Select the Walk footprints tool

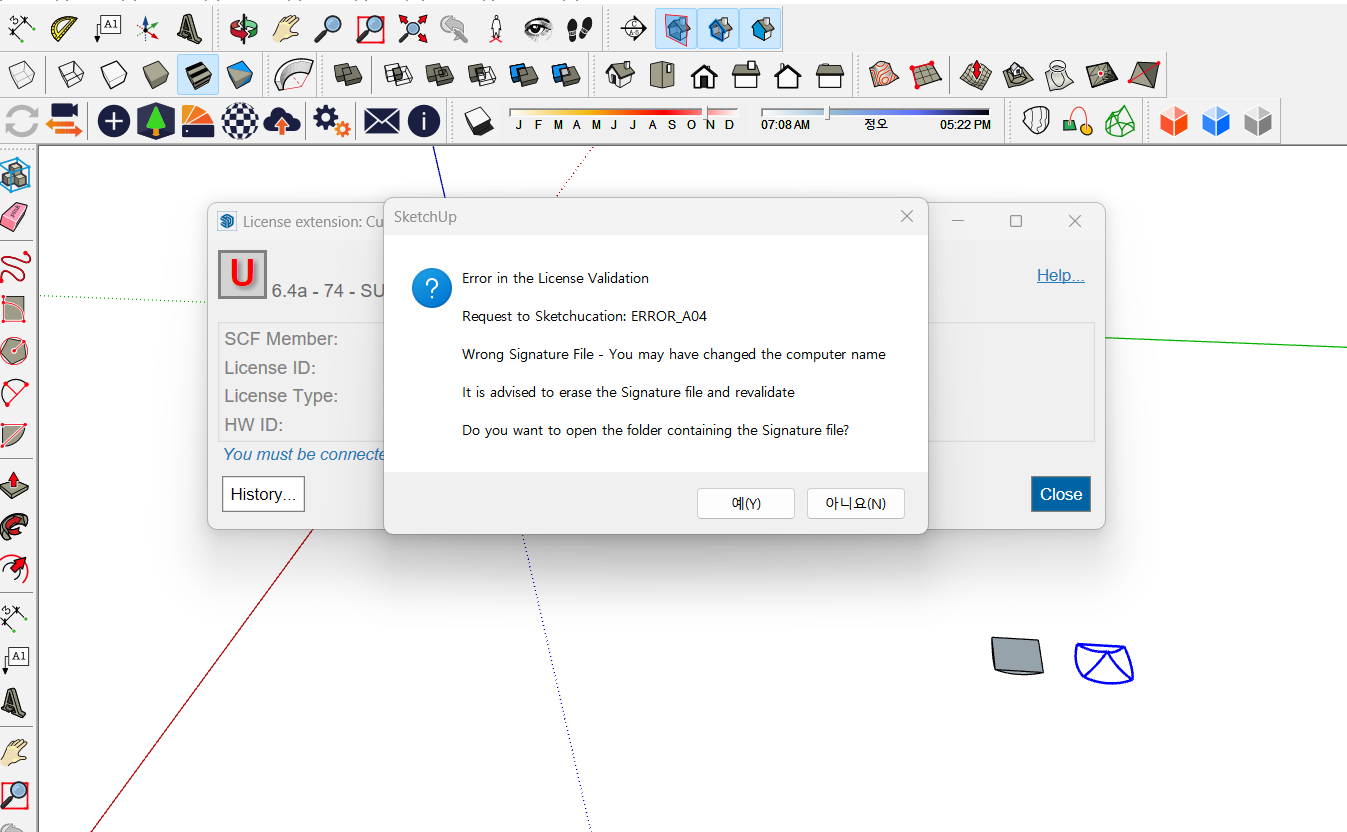pyautogui.click(x=580, y=28)
